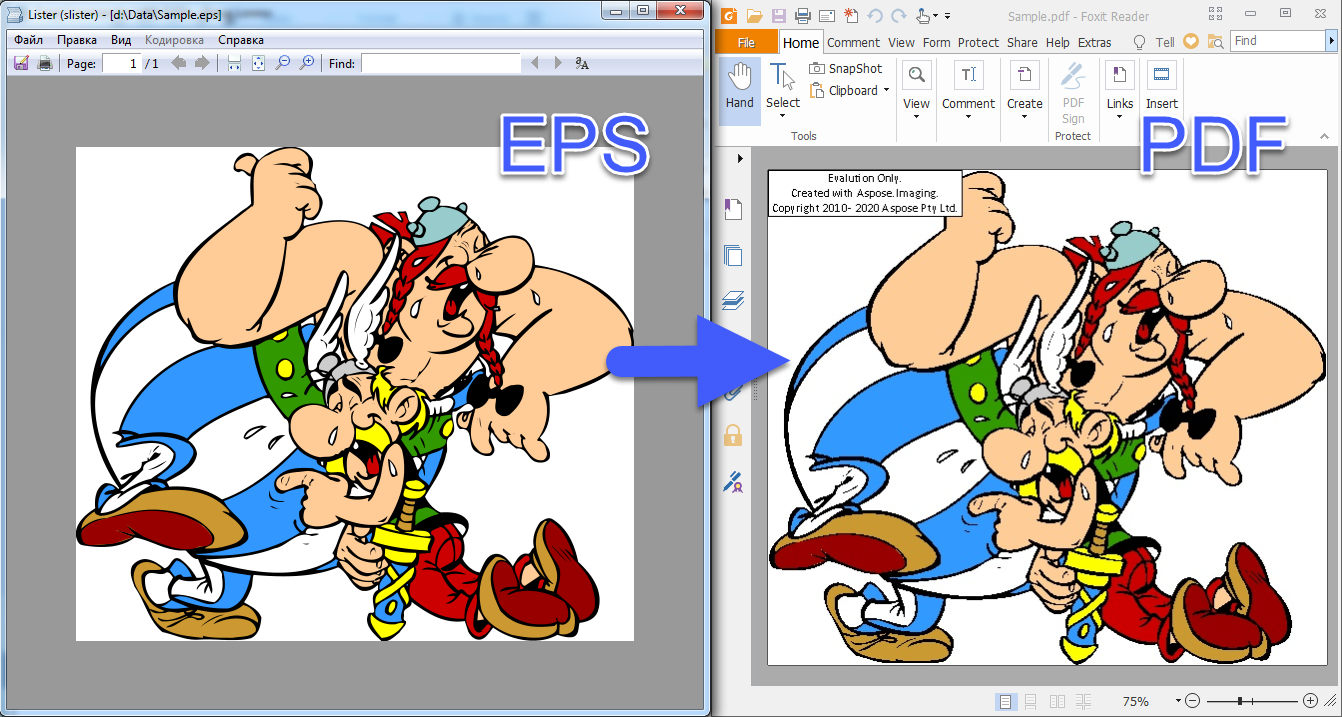The image size is (1342, 717).
Task: Open the Кодировка menu in Lister
Action: [x=174, y=40]
